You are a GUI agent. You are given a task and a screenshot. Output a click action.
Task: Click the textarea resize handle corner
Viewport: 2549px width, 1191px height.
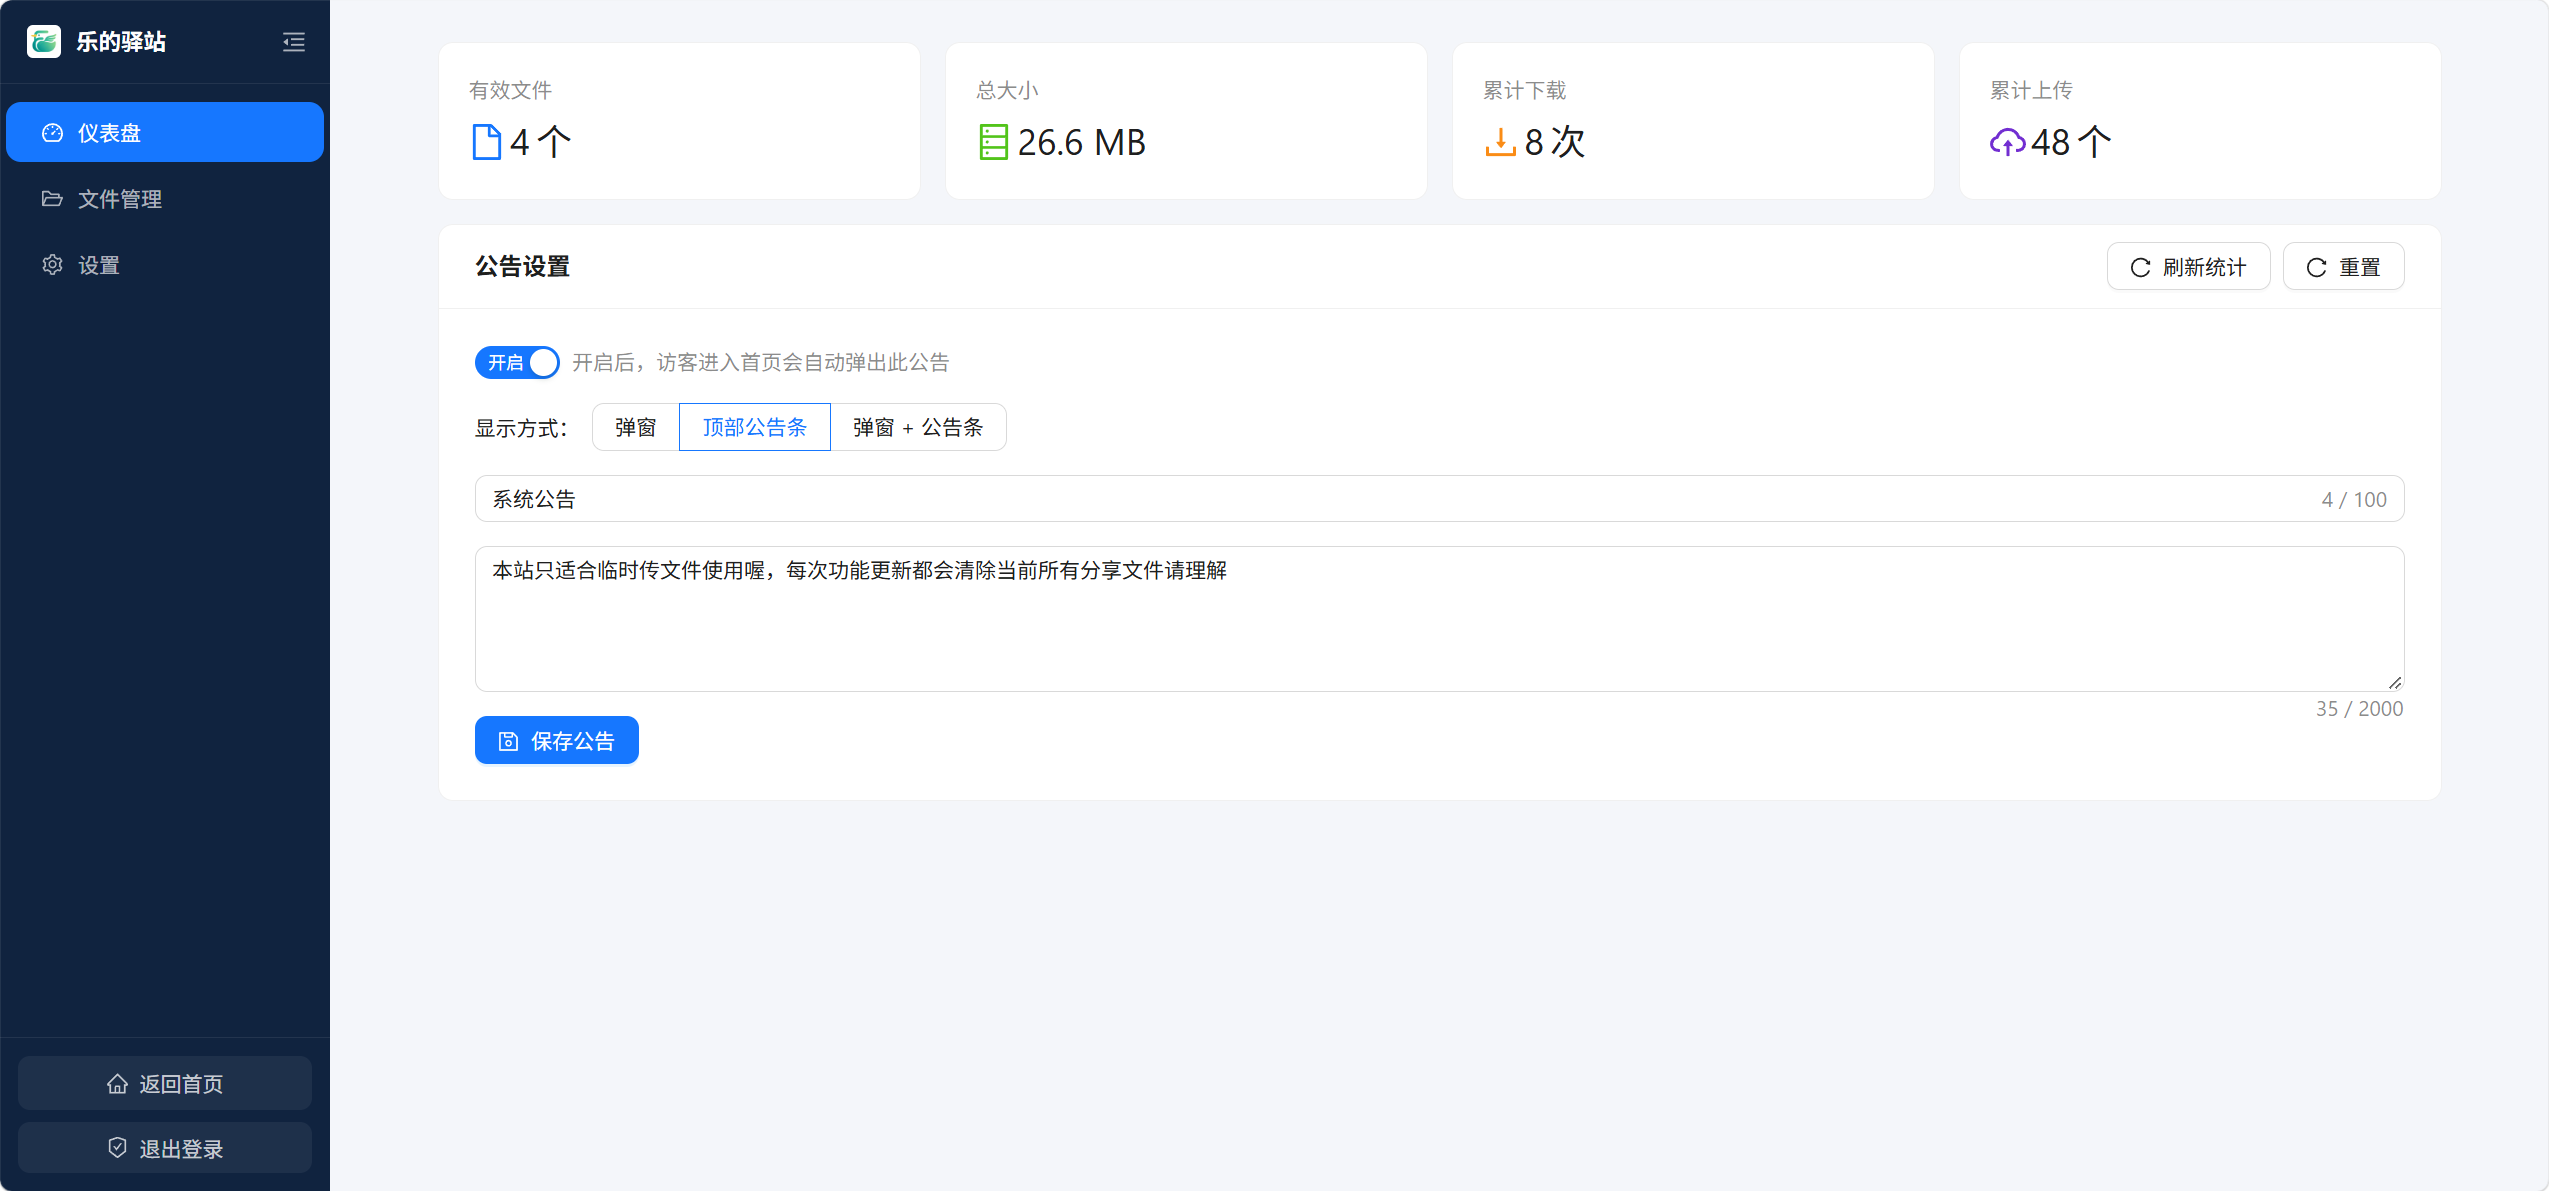click(x=2394, y=682)
